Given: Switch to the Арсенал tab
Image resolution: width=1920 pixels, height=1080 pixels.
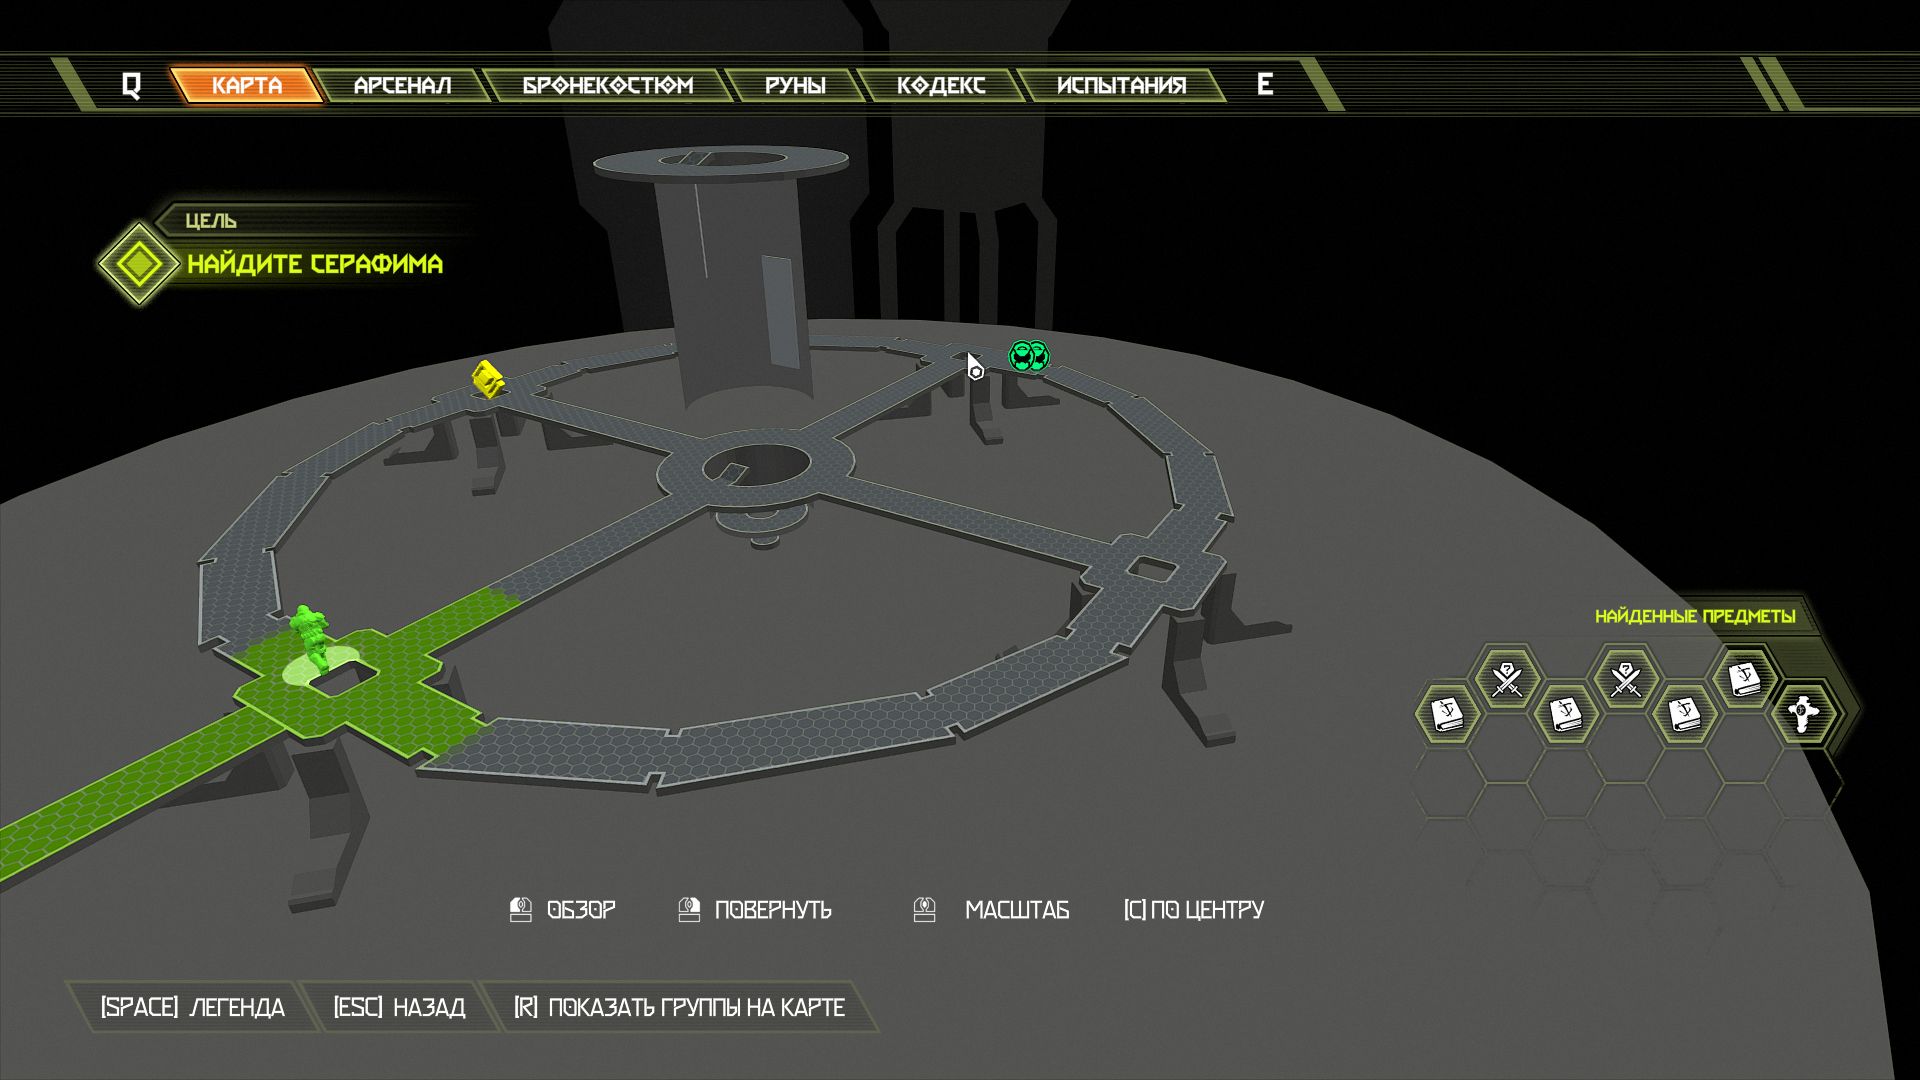Looking at the screenshot, I should [402, 86].
